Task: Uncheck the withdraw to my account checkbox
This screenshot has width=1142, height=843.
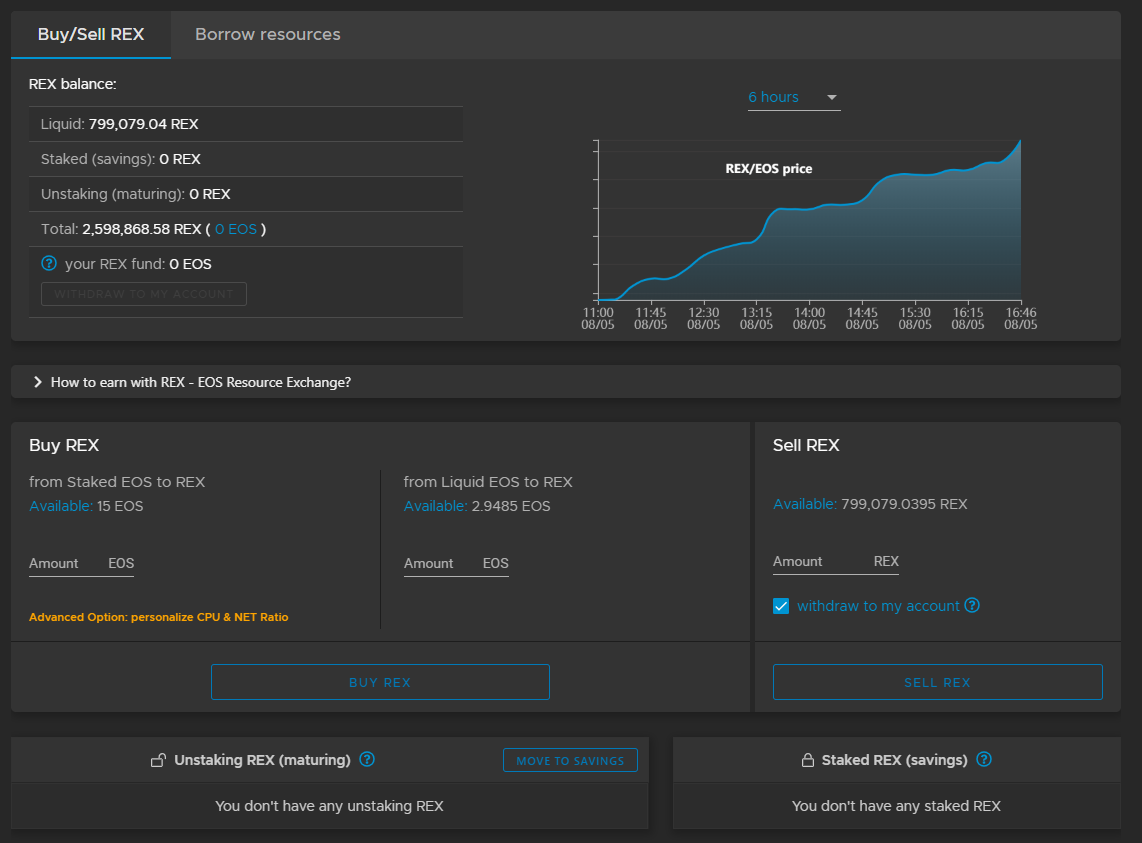Action: tap(781, 606)
